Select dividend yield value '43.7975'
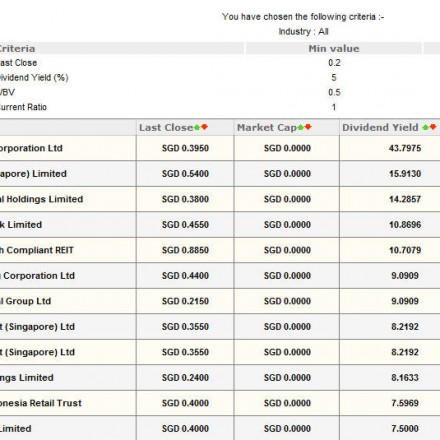This screenshot has width=440, height=440. tap(405, 148)
